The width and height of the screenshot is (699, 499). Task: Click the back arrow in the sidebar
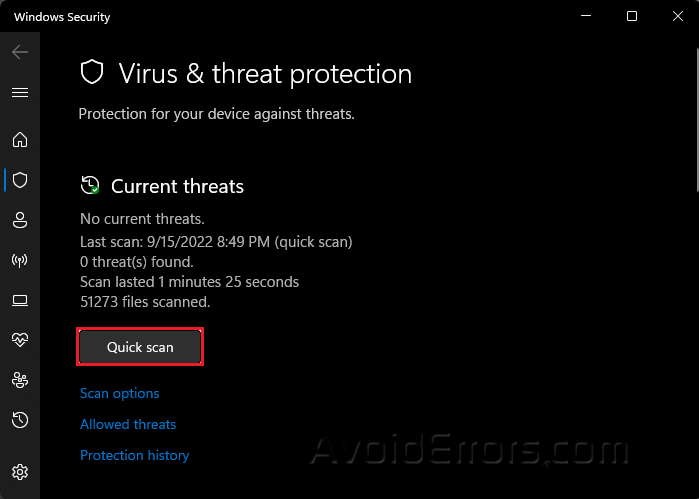(x=20, y=52)
